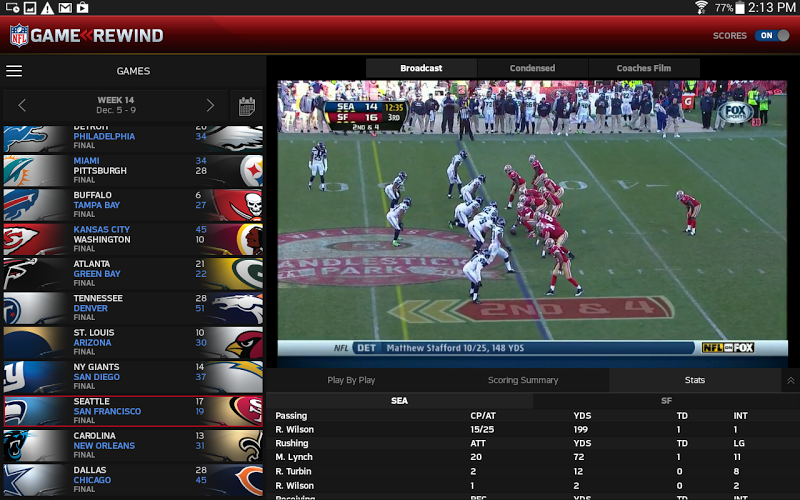Select Carolina vs New Orleans game

coord(133,445)
